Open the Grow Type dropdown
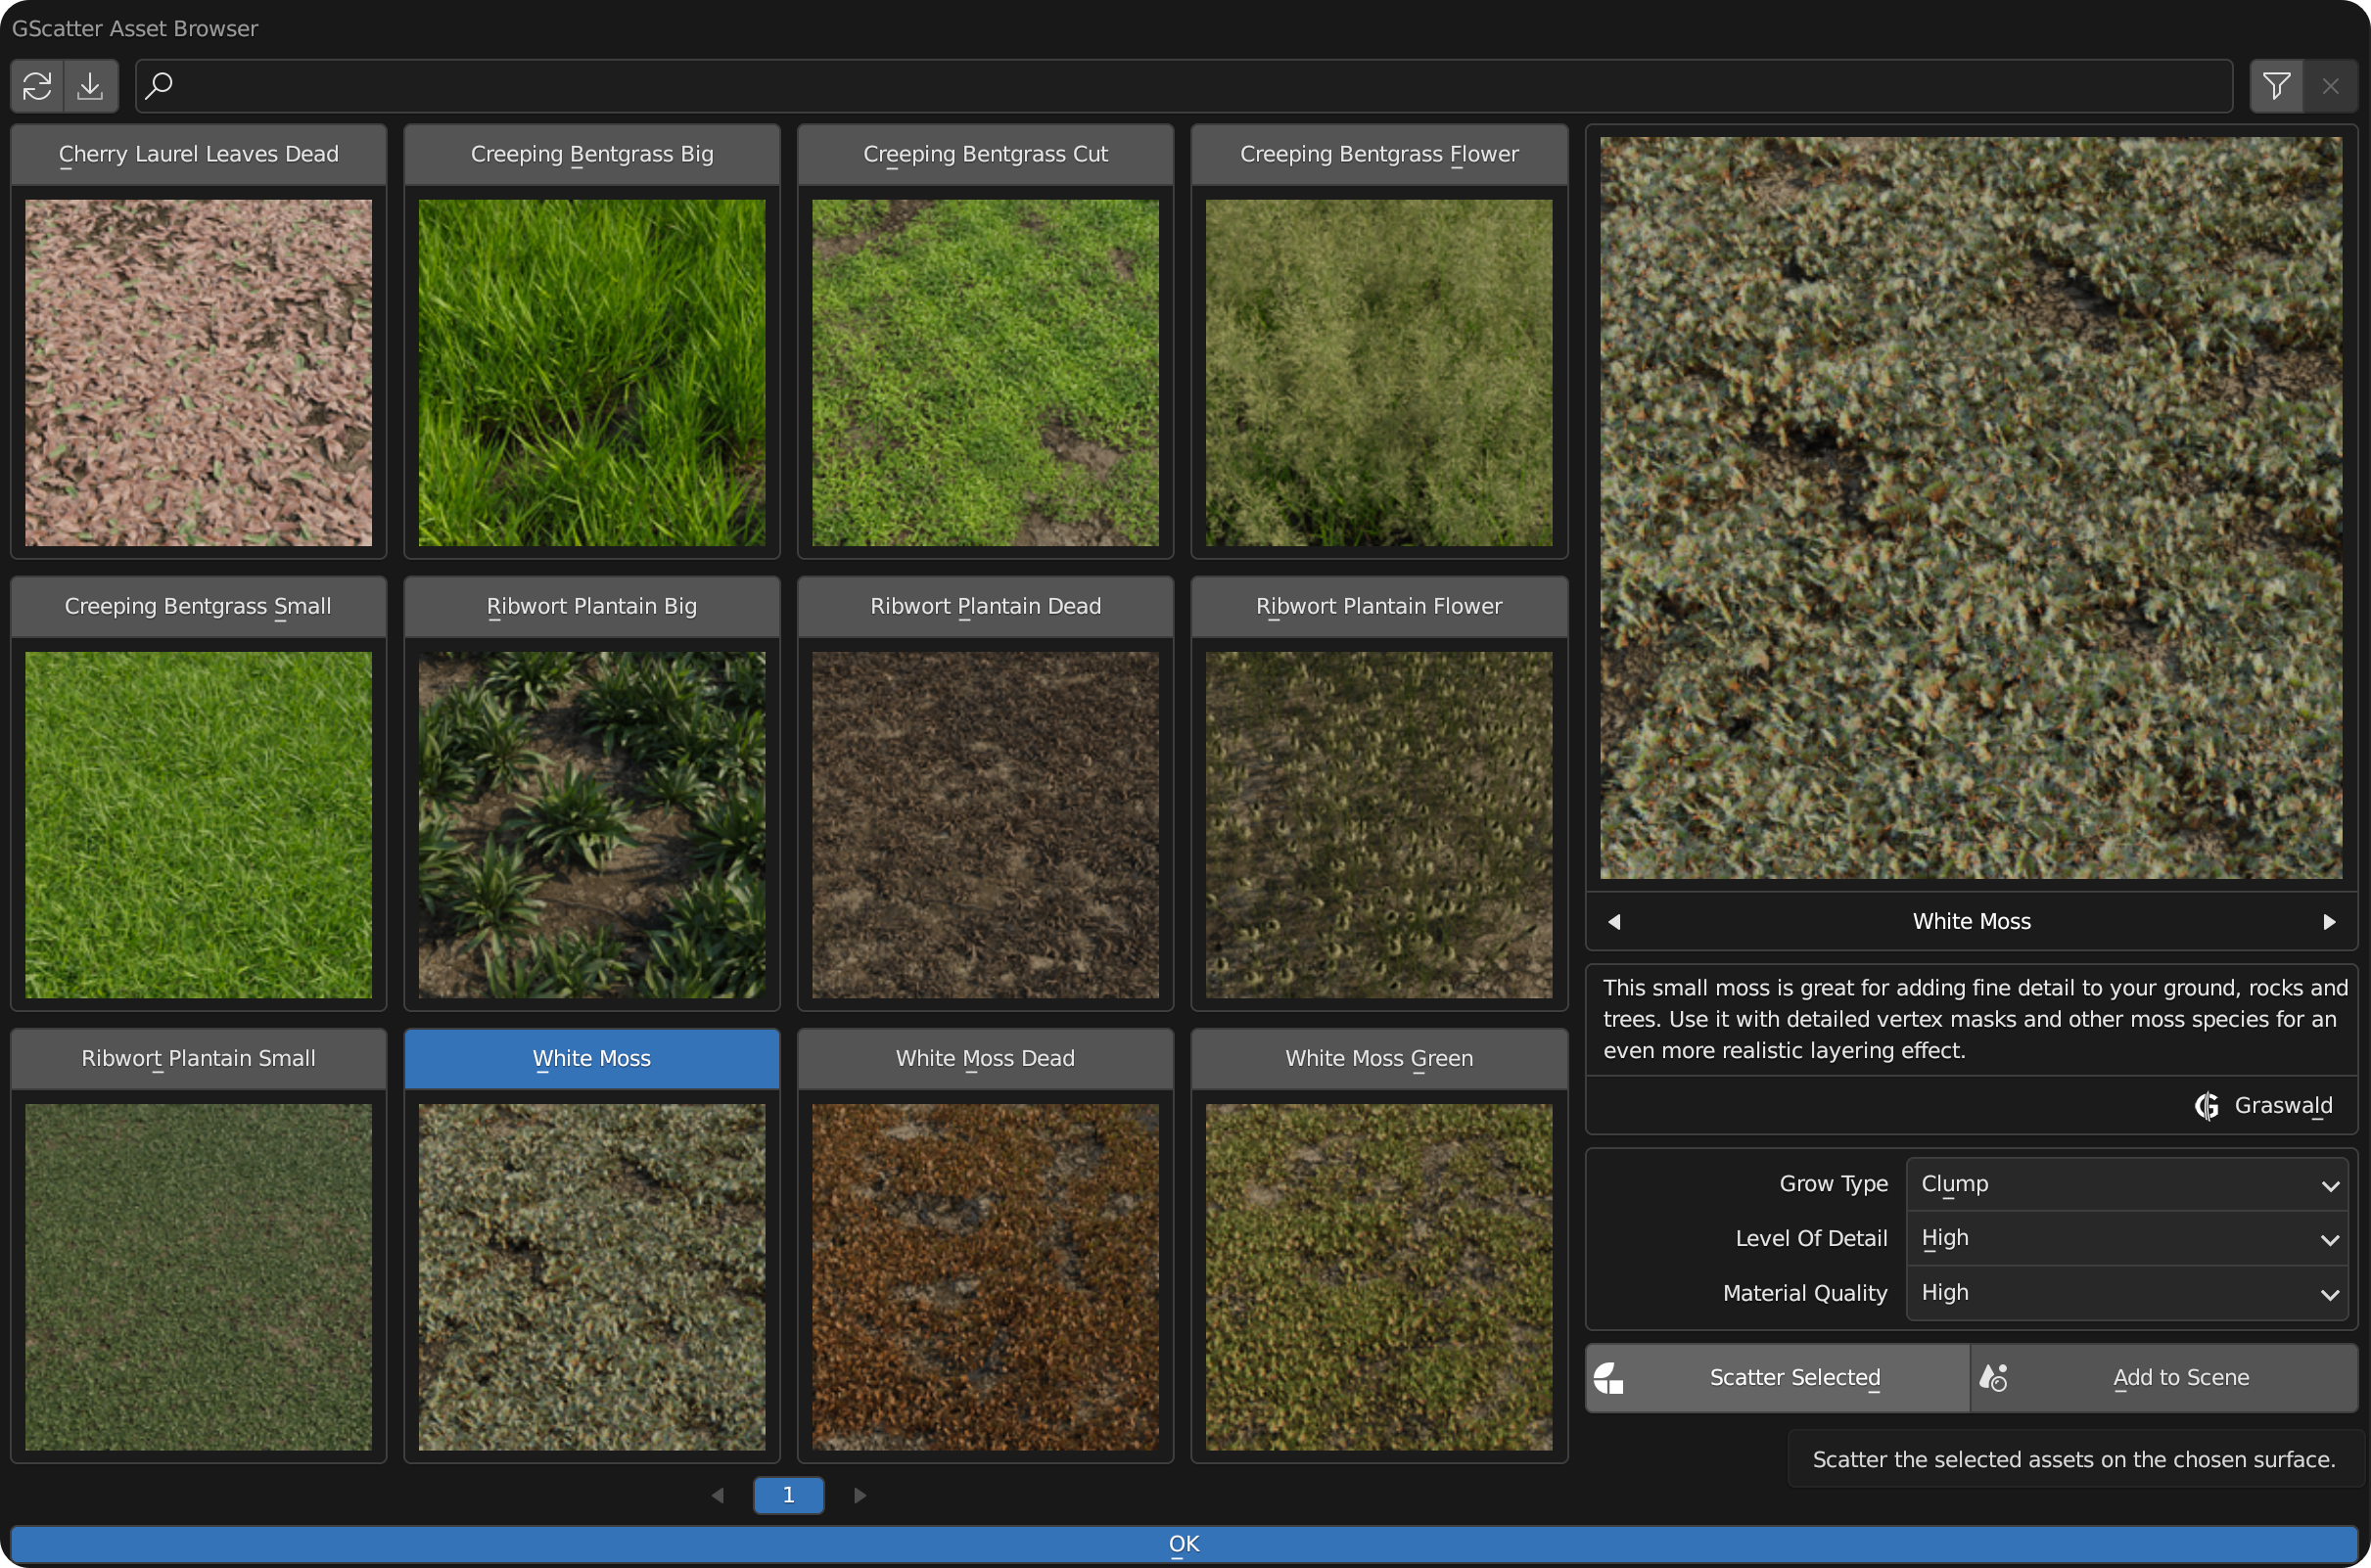This screenshot has height=1568, width=2371. [2126, 1184]
